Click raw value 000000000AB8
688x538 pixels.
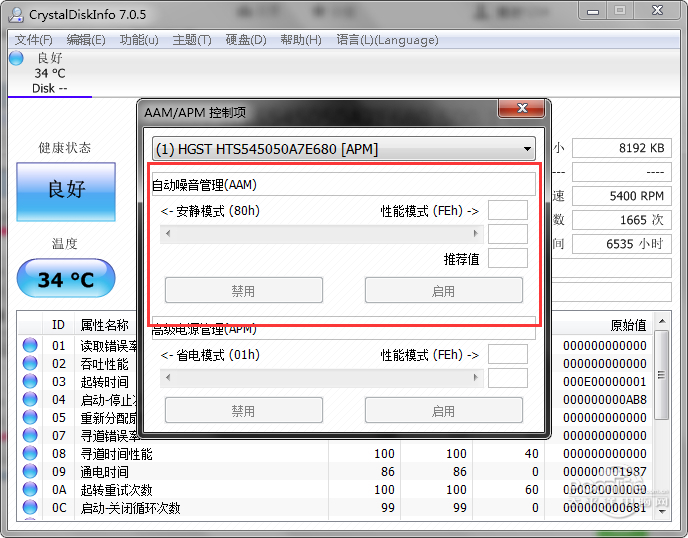click(x=605, y=399)
